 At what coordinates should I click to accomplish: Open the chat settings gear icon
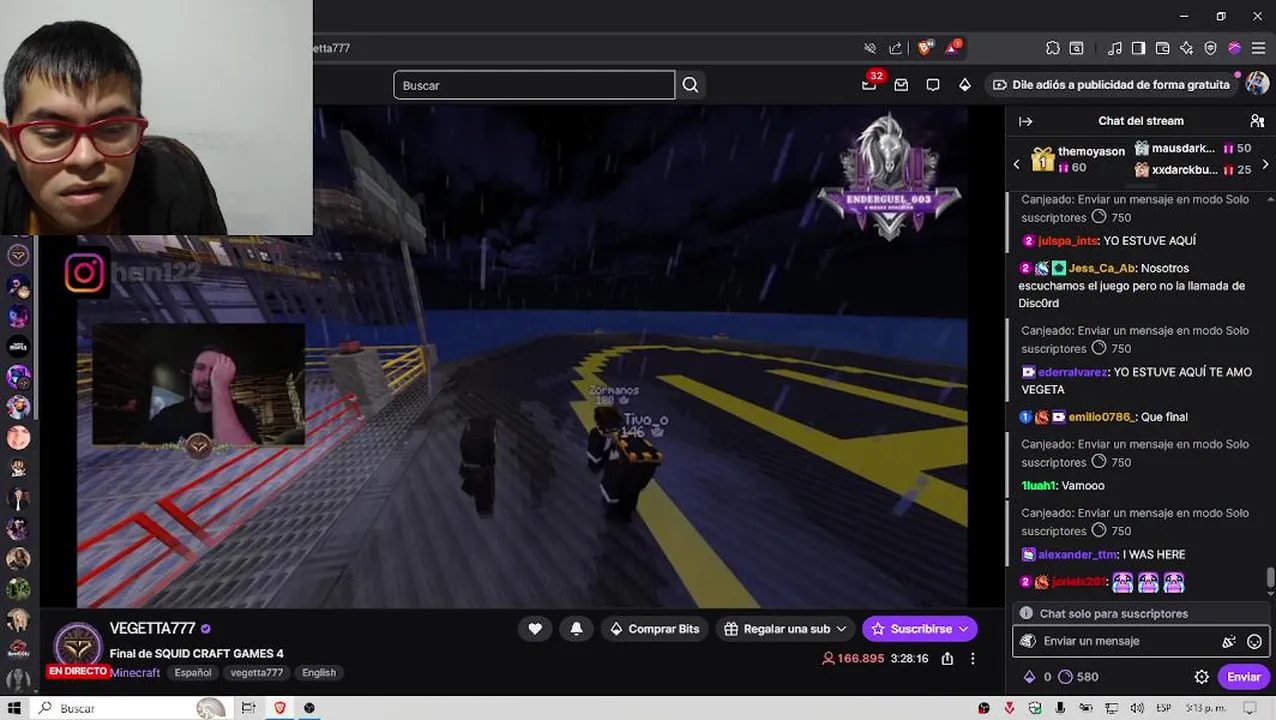coord(1202,677)
